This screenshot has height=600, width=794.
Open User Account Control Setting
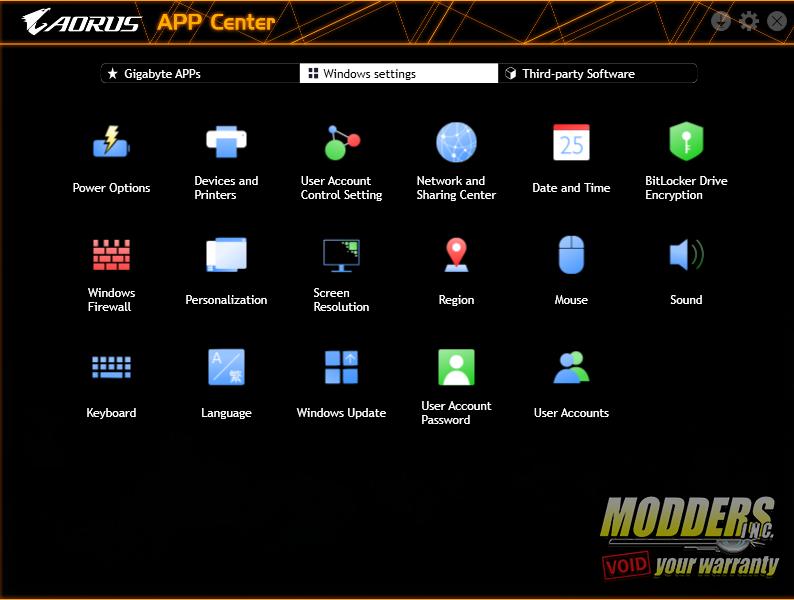point(341,143)
